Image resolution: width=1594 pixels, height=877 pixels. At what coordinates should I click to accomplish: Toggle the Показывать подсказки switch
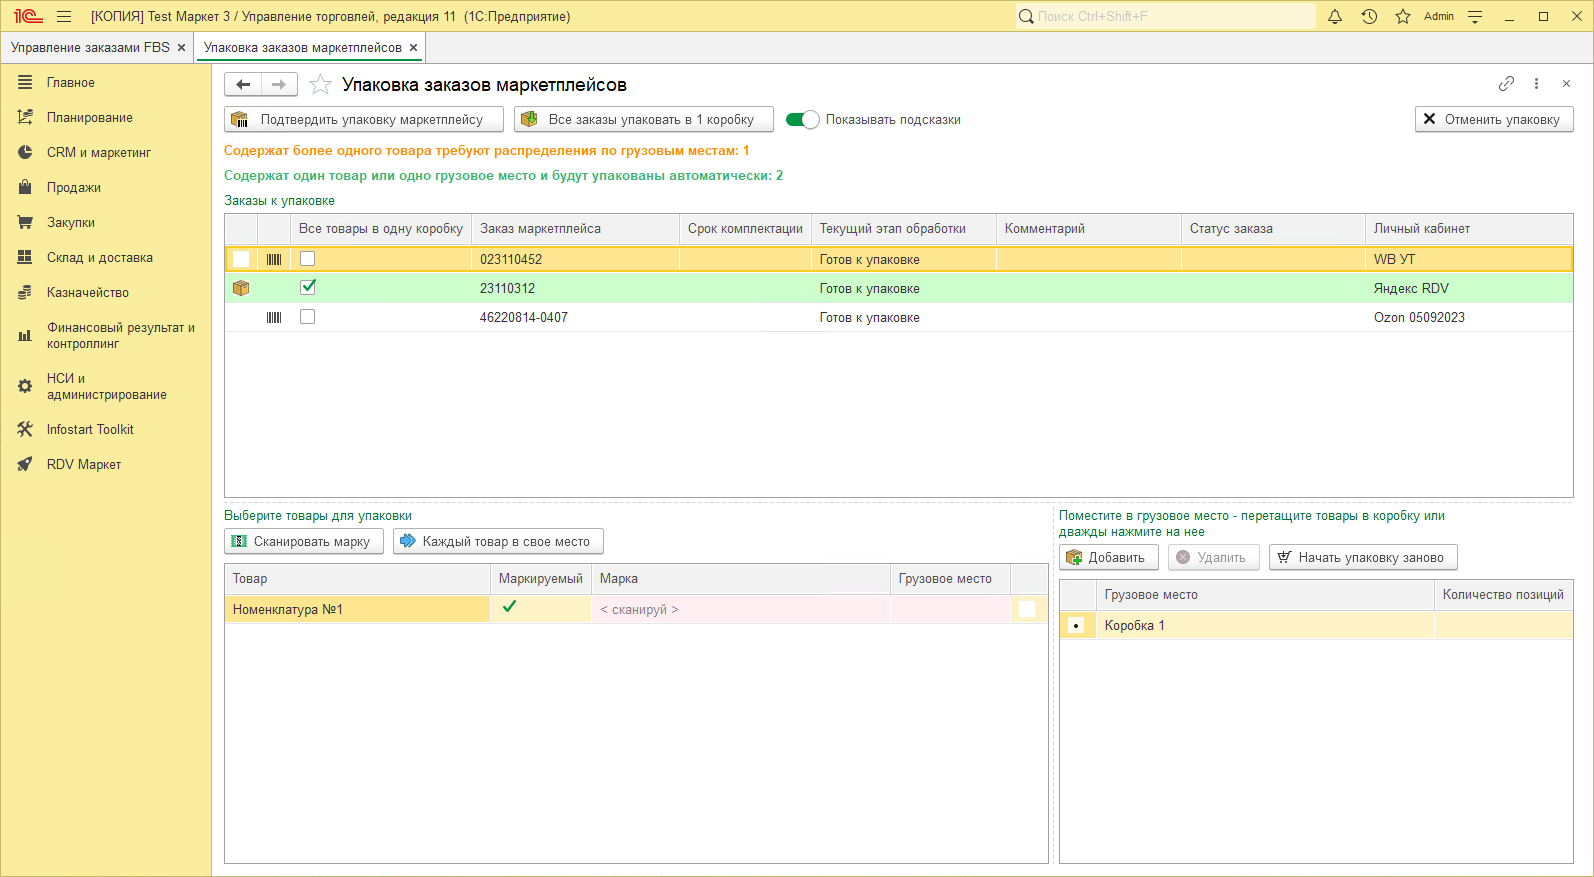tap(802, 120)
